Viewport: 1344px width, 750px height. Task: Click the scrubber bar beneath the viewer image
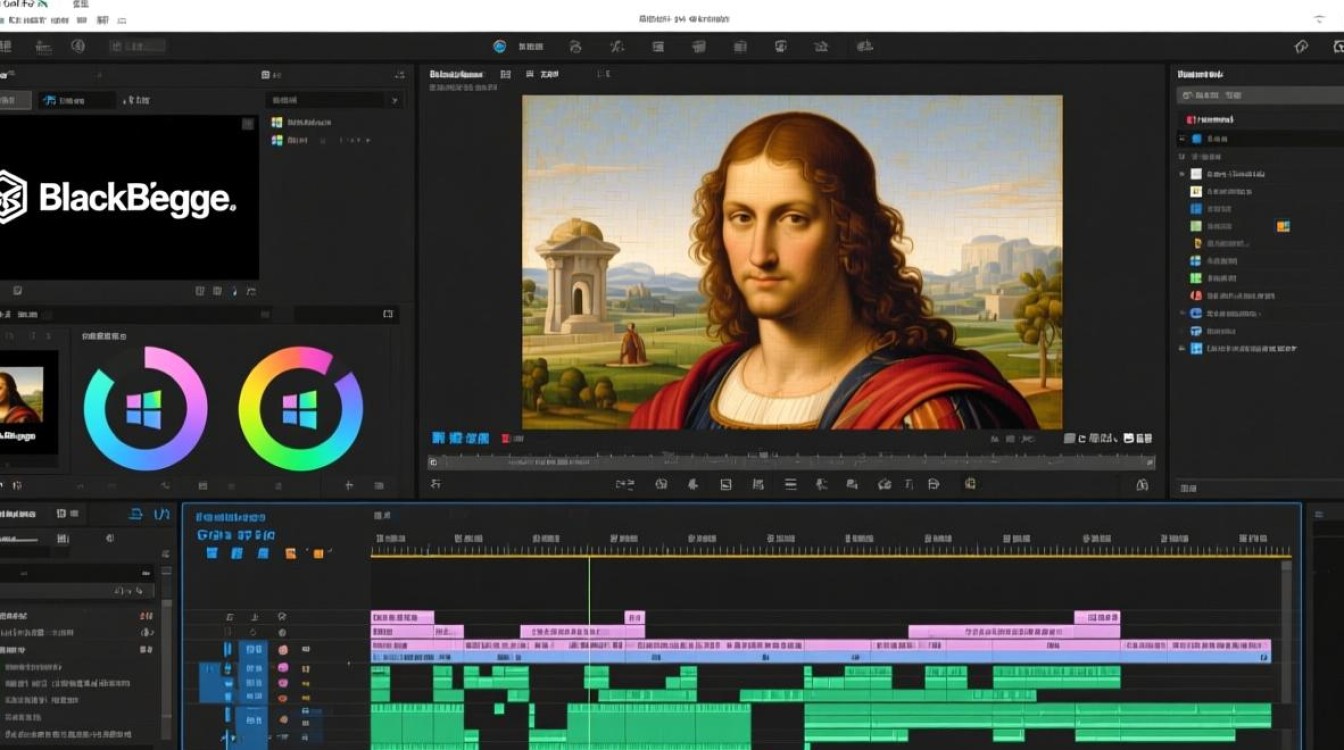click(790, 462)
